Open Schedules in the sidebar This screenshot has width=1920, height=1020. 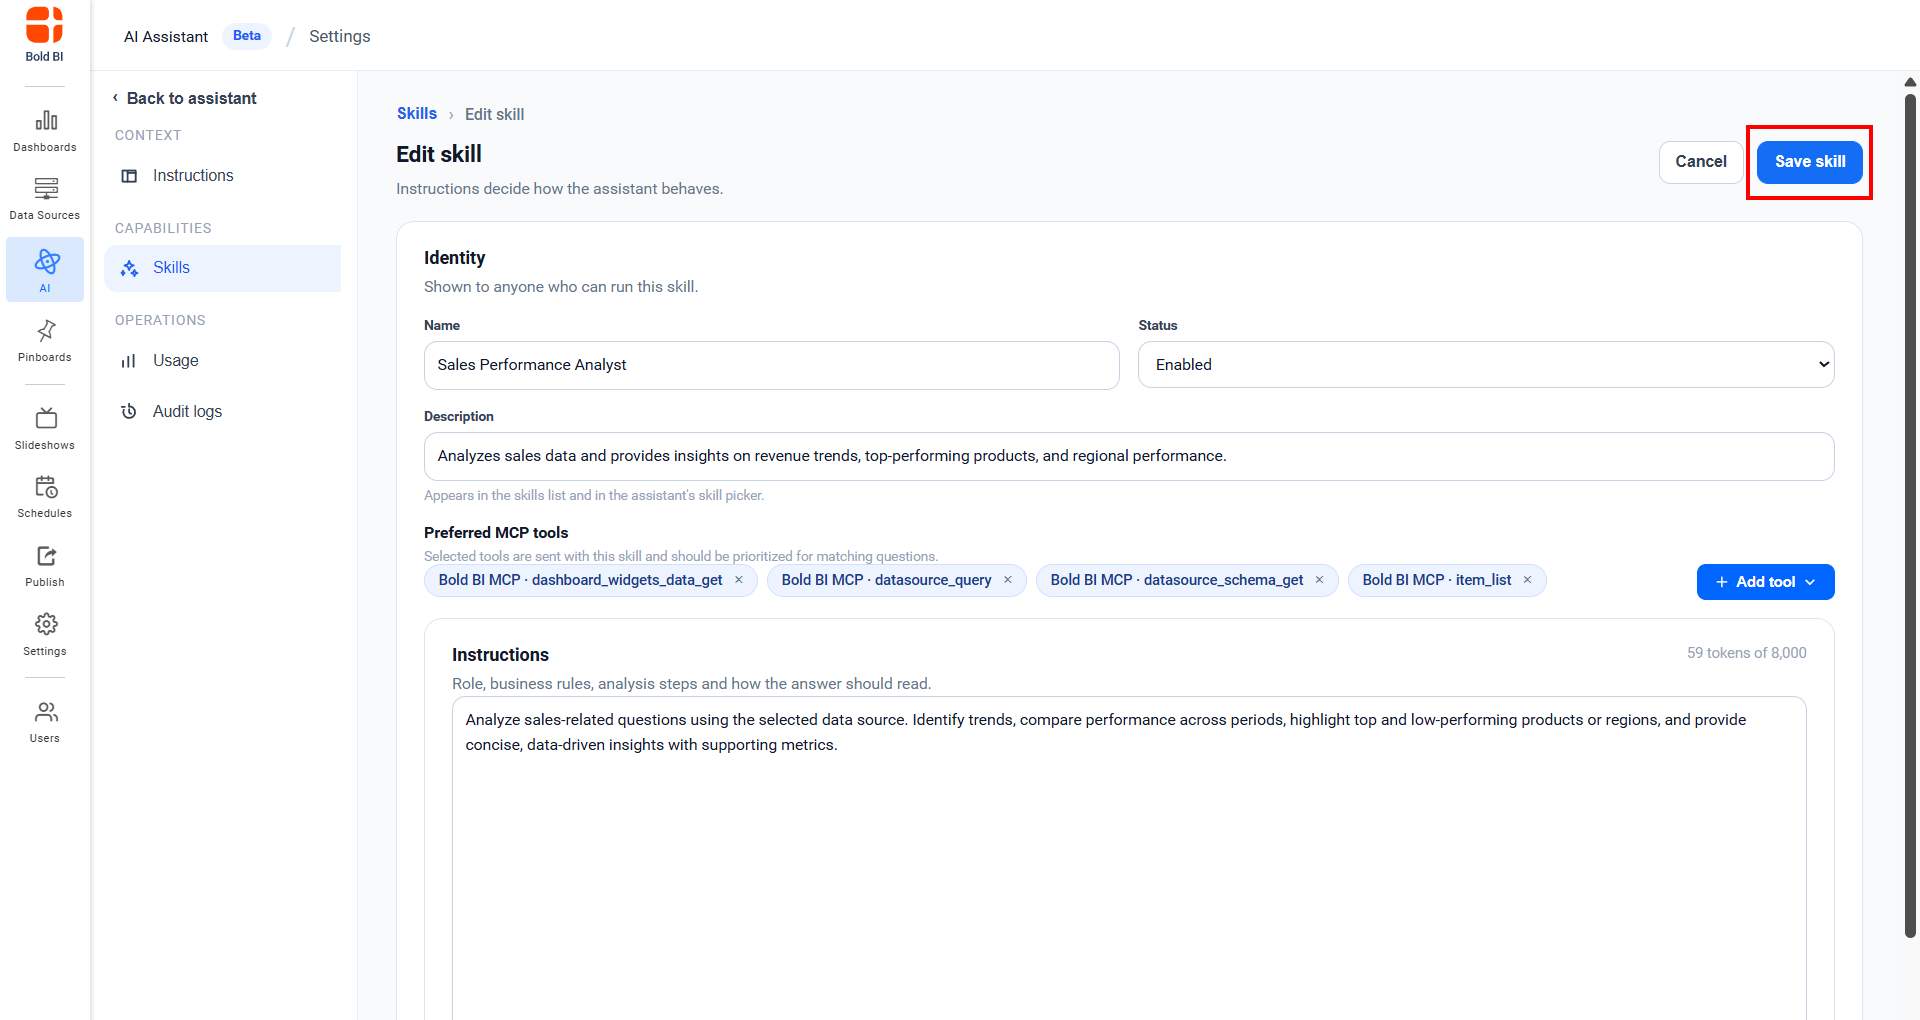tap(45, 497)
